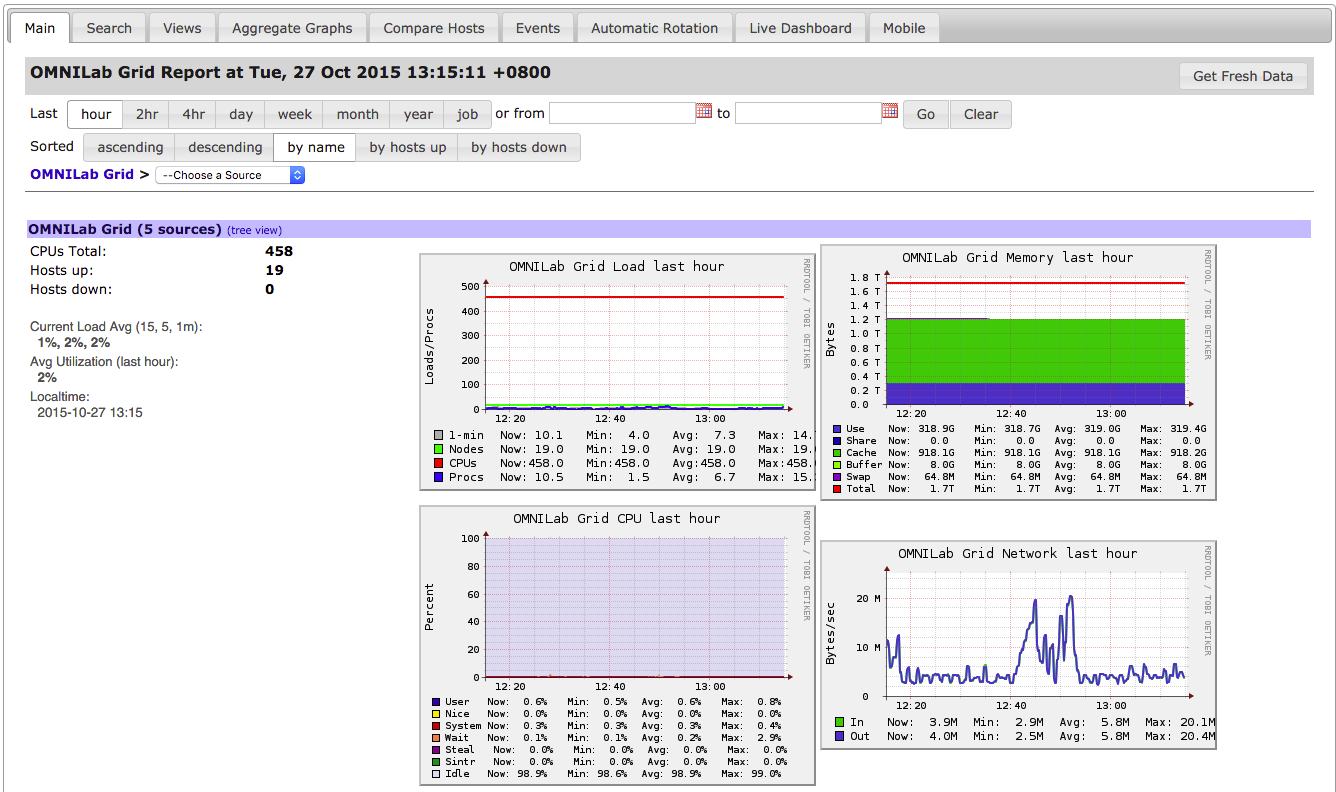1336x792 pixels.
Task: Open the Aggregate Graphs tab
Action: click(x=292, y=28)
